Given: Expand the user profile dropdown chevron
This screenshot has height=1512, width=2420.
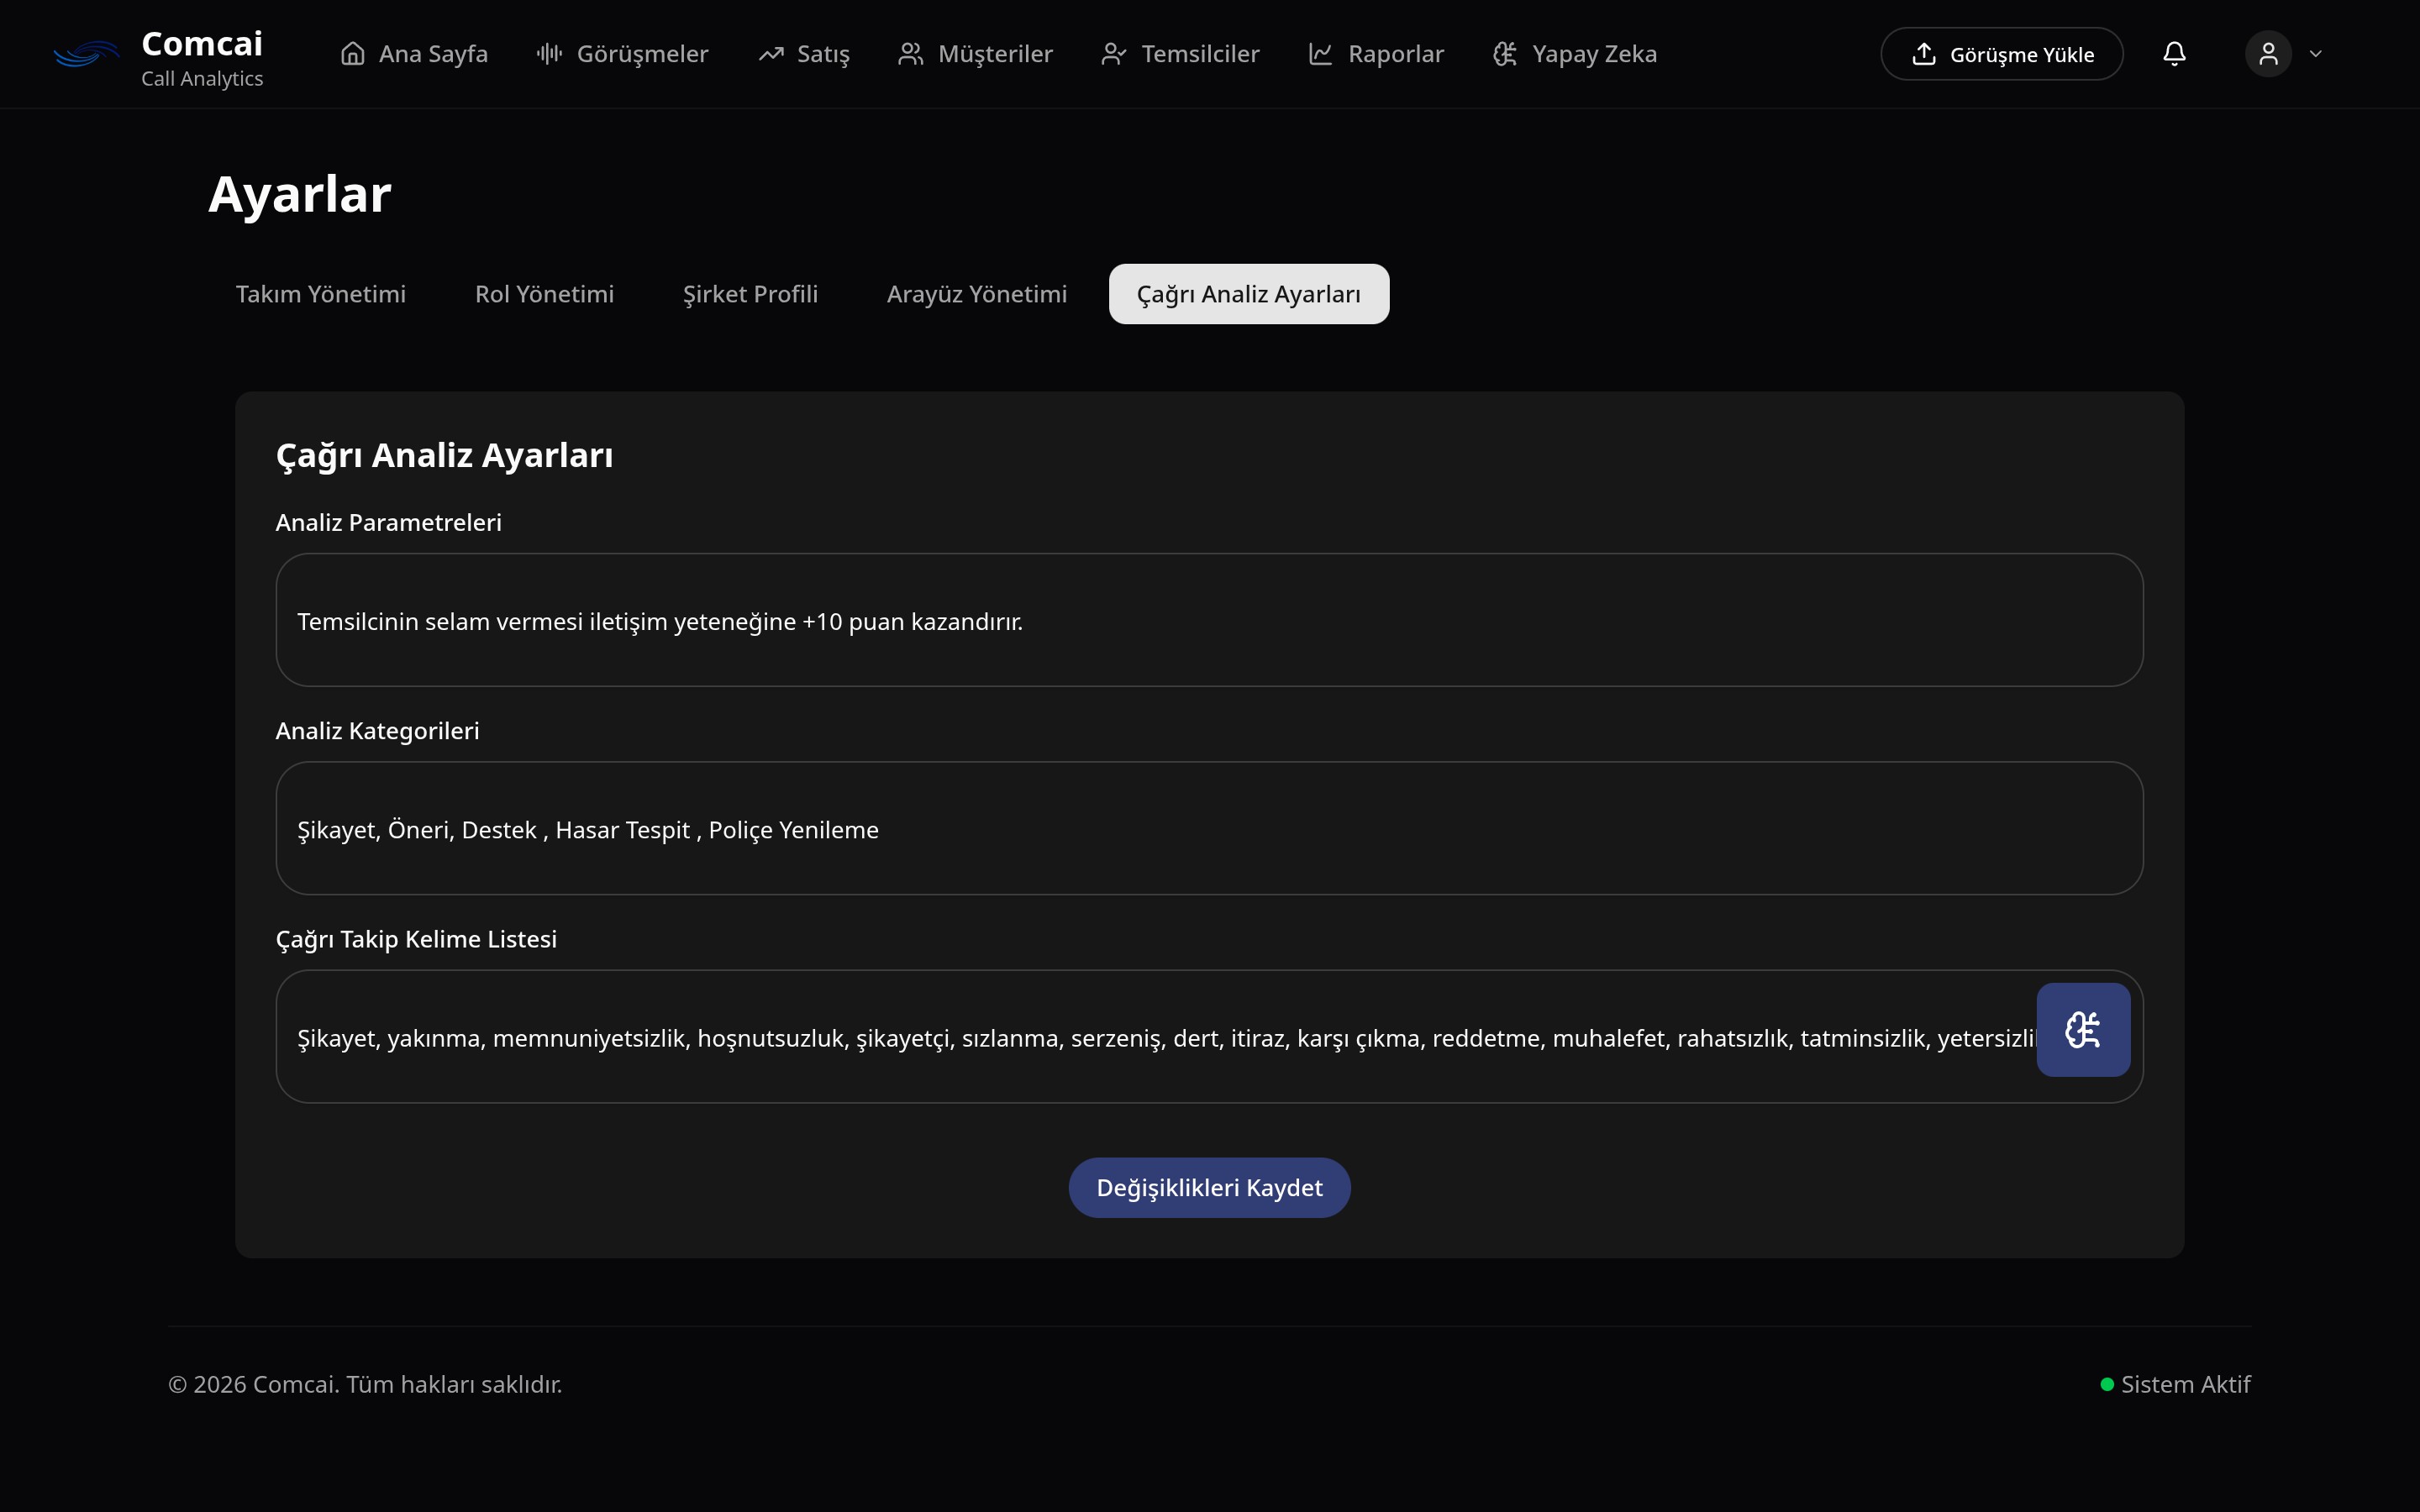Looking at the screenshot, I should point(2316,54).
